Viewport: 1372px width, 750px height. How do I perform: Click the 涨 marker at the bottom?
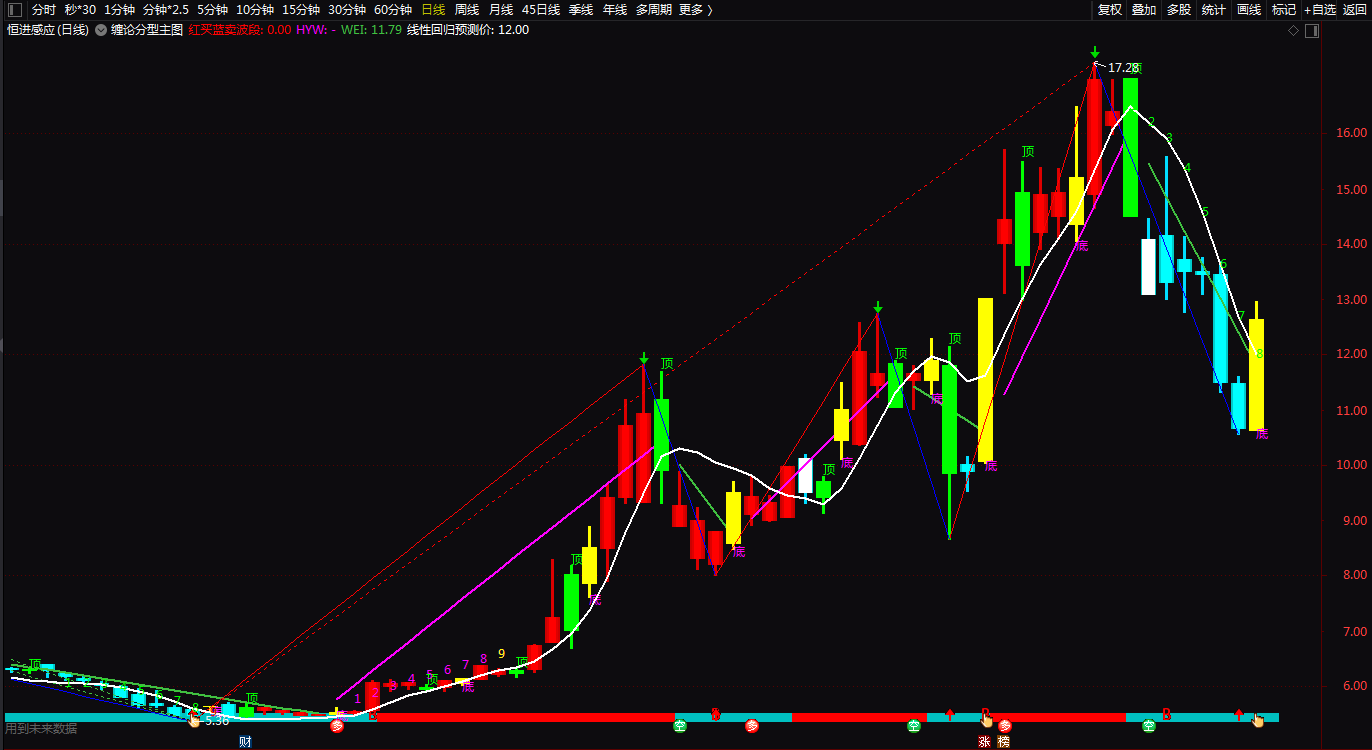[984, 742]
